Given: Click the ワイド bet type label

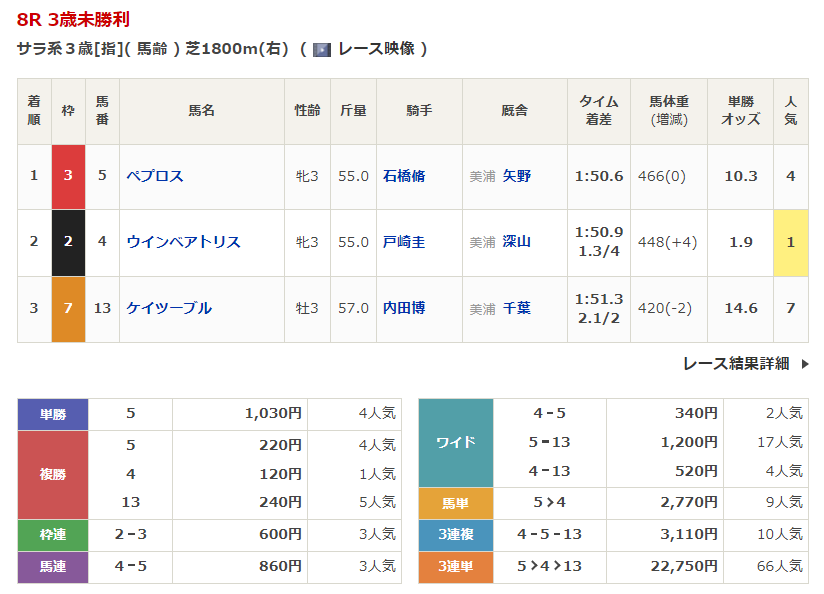Looking at the screenshot, I should (456, 443).
